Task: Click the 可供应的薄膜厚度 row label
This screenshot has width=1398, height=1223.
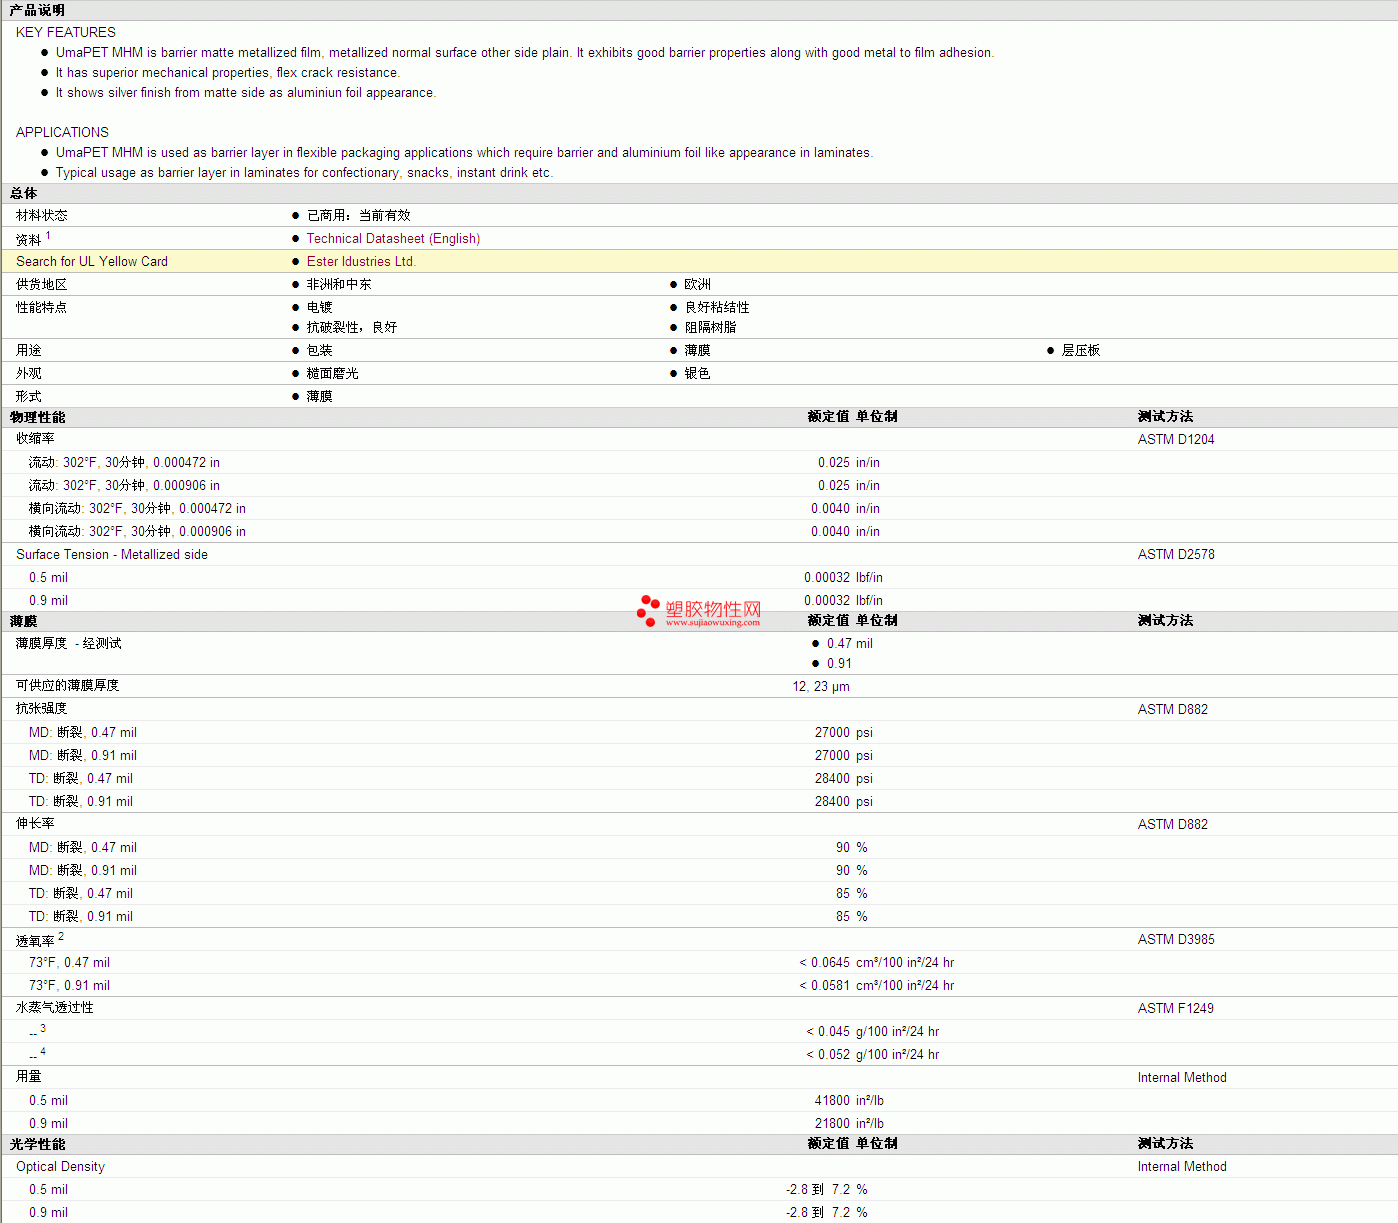Action: click(68, 686)
